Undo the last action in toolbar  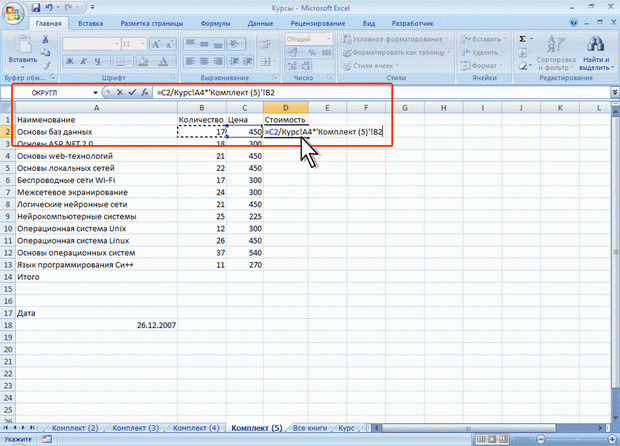[49, 8]
